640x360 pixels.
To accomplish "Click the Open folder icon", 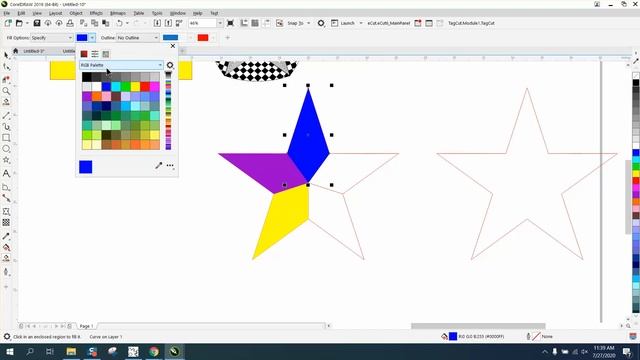I will (19, 23).
